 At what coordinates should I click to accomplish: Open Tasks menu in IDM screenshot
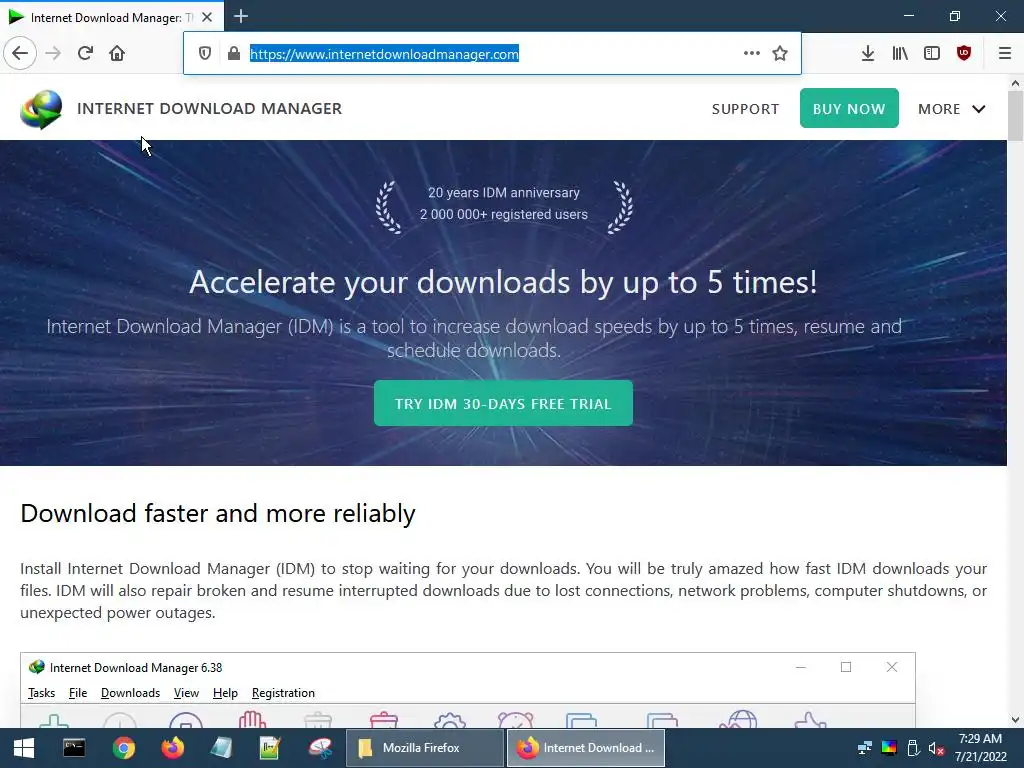coord(41,693)
